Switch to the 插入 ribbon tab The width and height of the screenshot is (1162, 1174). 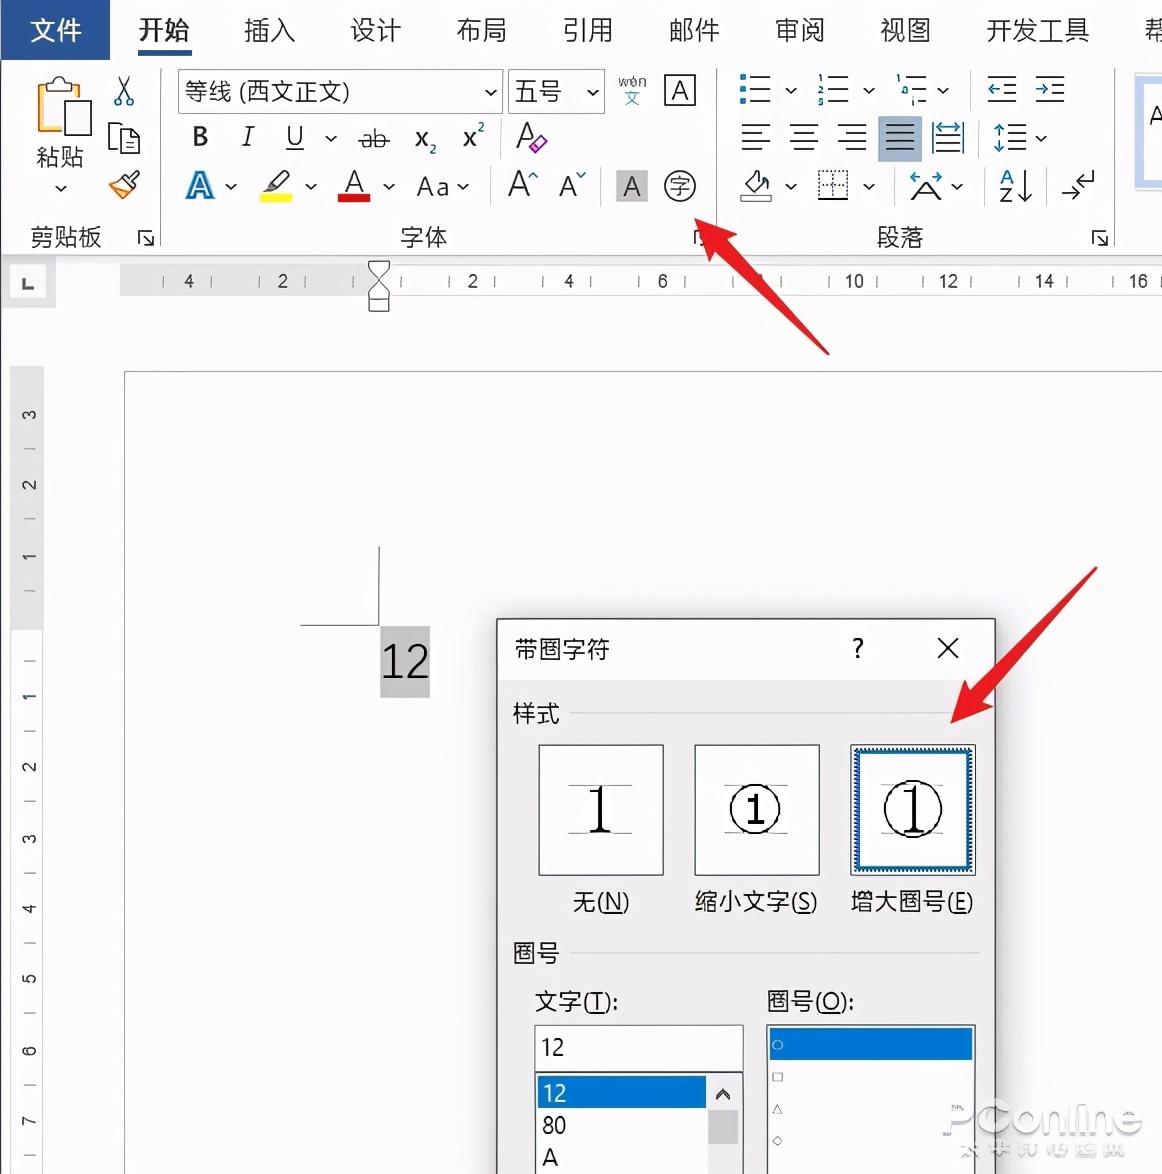click(267, 31)
